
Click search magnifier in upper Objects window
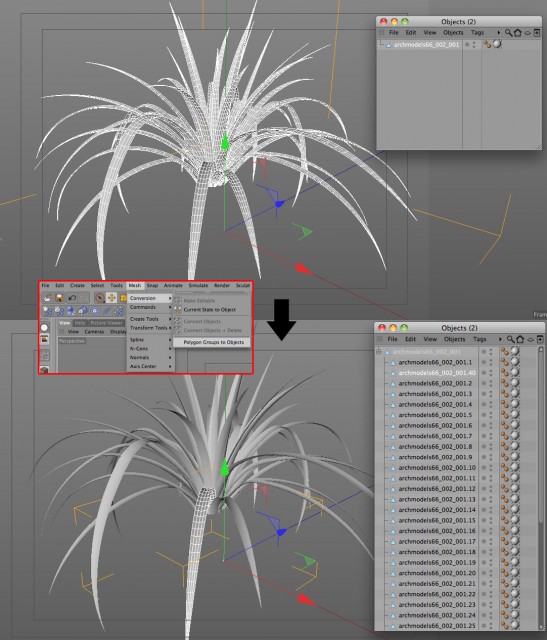click(x=508, y=33)
